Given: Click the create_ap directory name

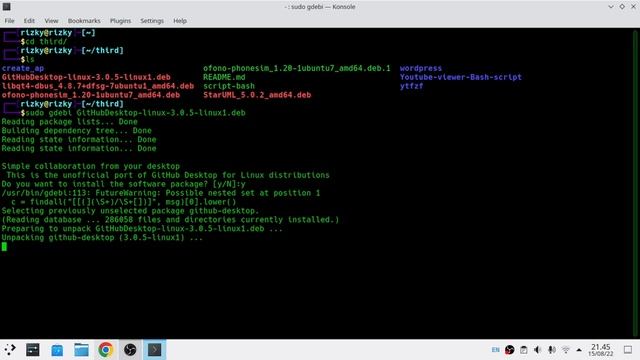Looking at the screenshot, I should pos(23,68).
